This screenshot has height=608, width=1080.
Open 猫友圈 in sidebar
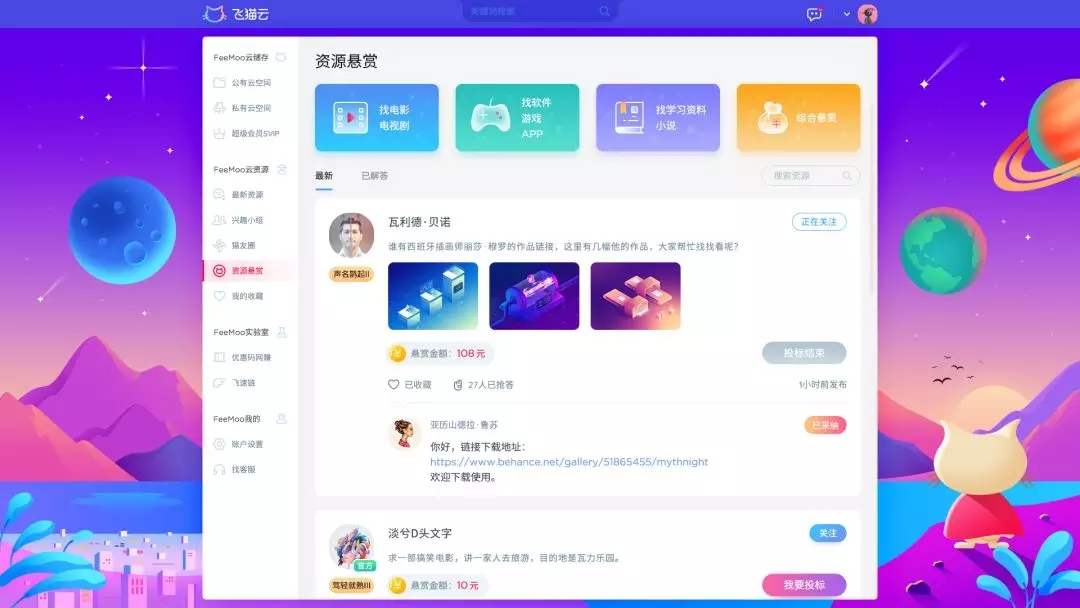coord(242,245)
